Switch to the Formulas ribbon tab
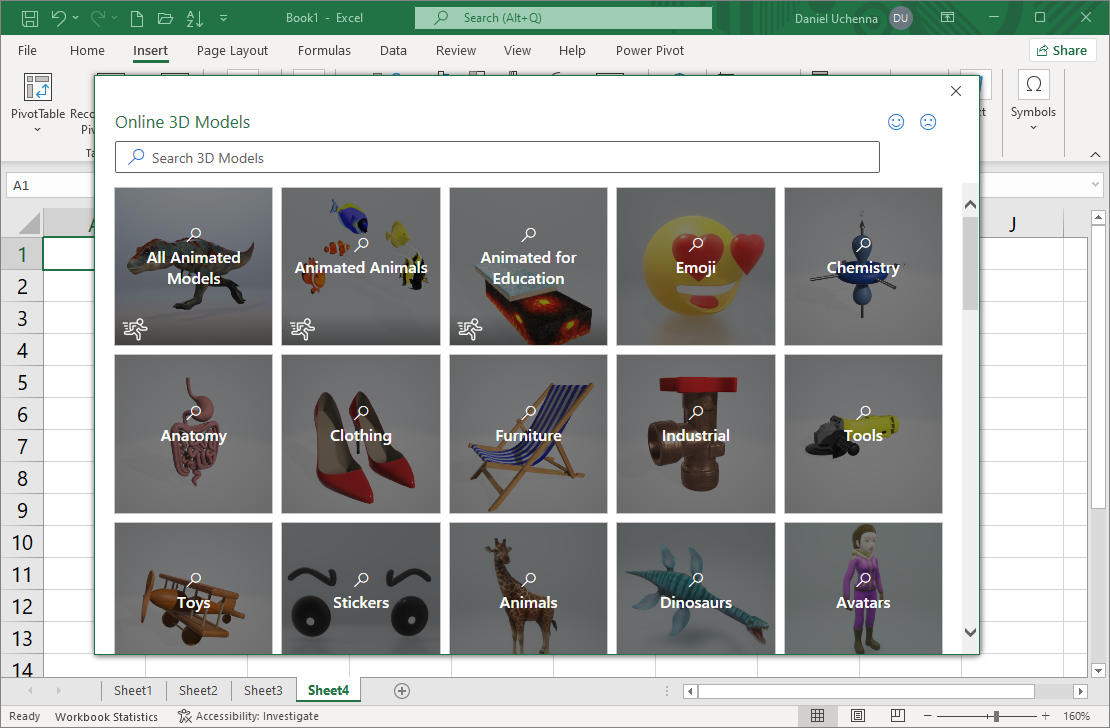The image size is (1110, 728). (x=324, y=50)
